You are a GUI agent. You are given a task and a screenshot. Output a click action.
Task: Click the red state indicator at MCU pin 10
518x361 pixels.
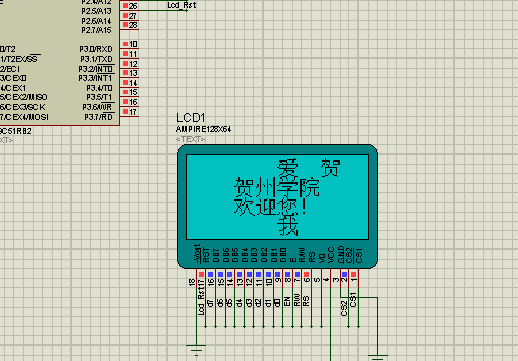pos(125,44)
